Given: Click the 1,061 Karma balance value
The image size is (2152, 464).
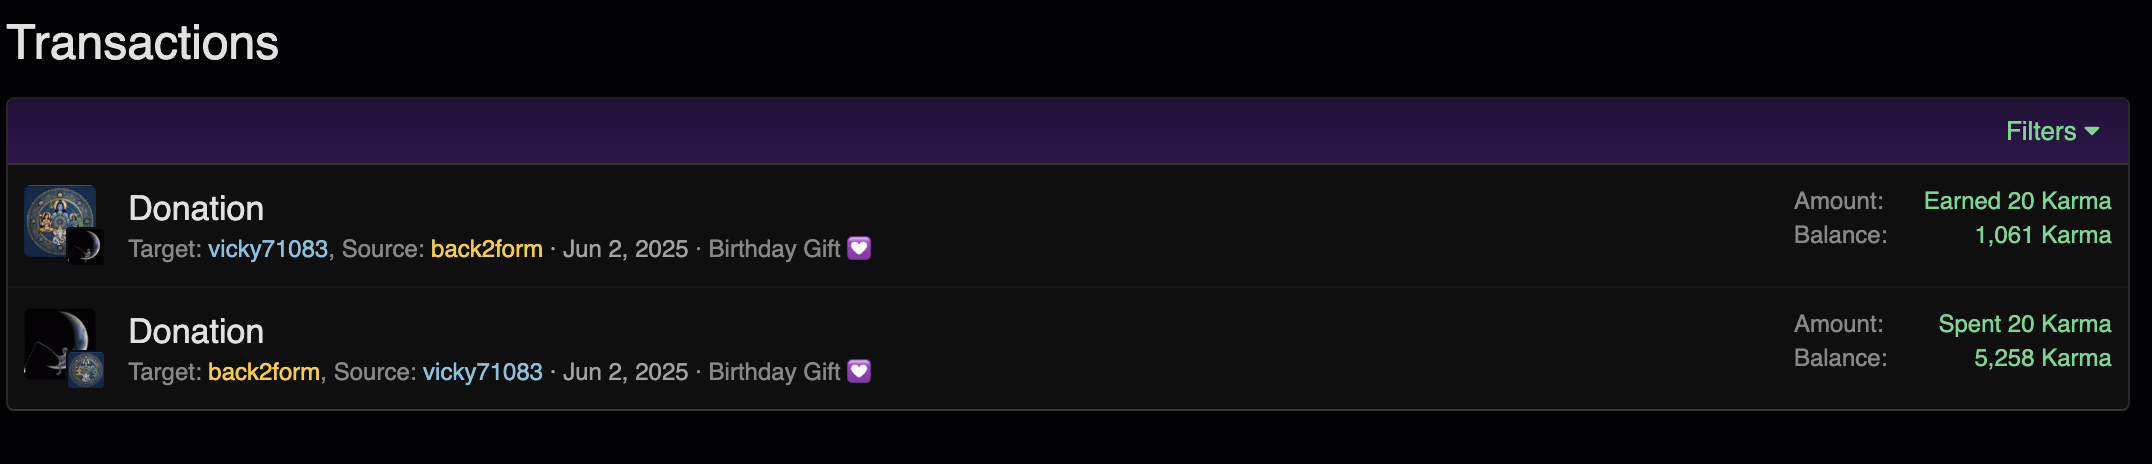Looking at the screenshot, I should (2042, 235).
